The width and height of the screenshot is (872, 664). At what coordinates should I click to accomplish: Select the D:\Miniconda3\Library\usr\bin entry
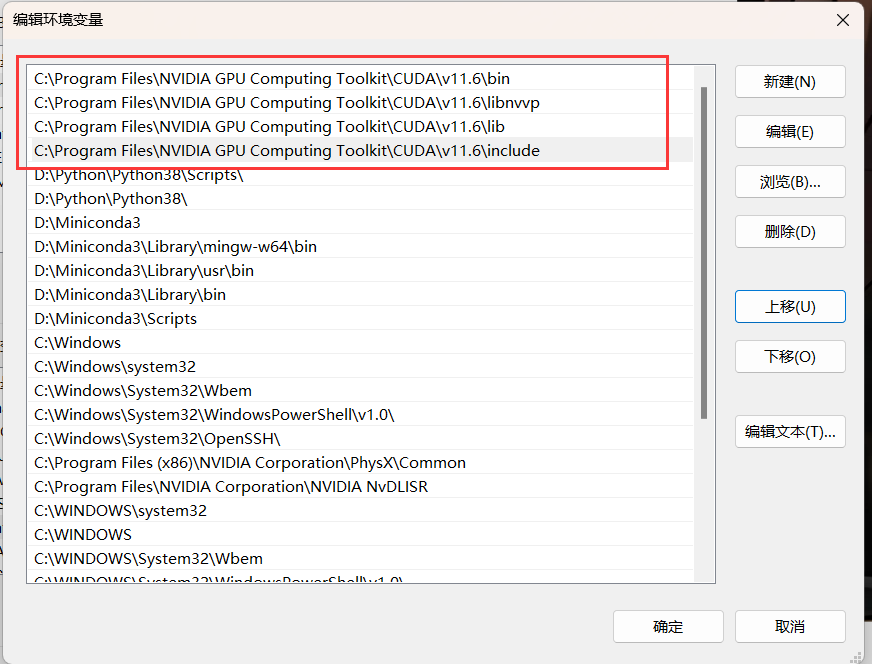click(362, 270)
